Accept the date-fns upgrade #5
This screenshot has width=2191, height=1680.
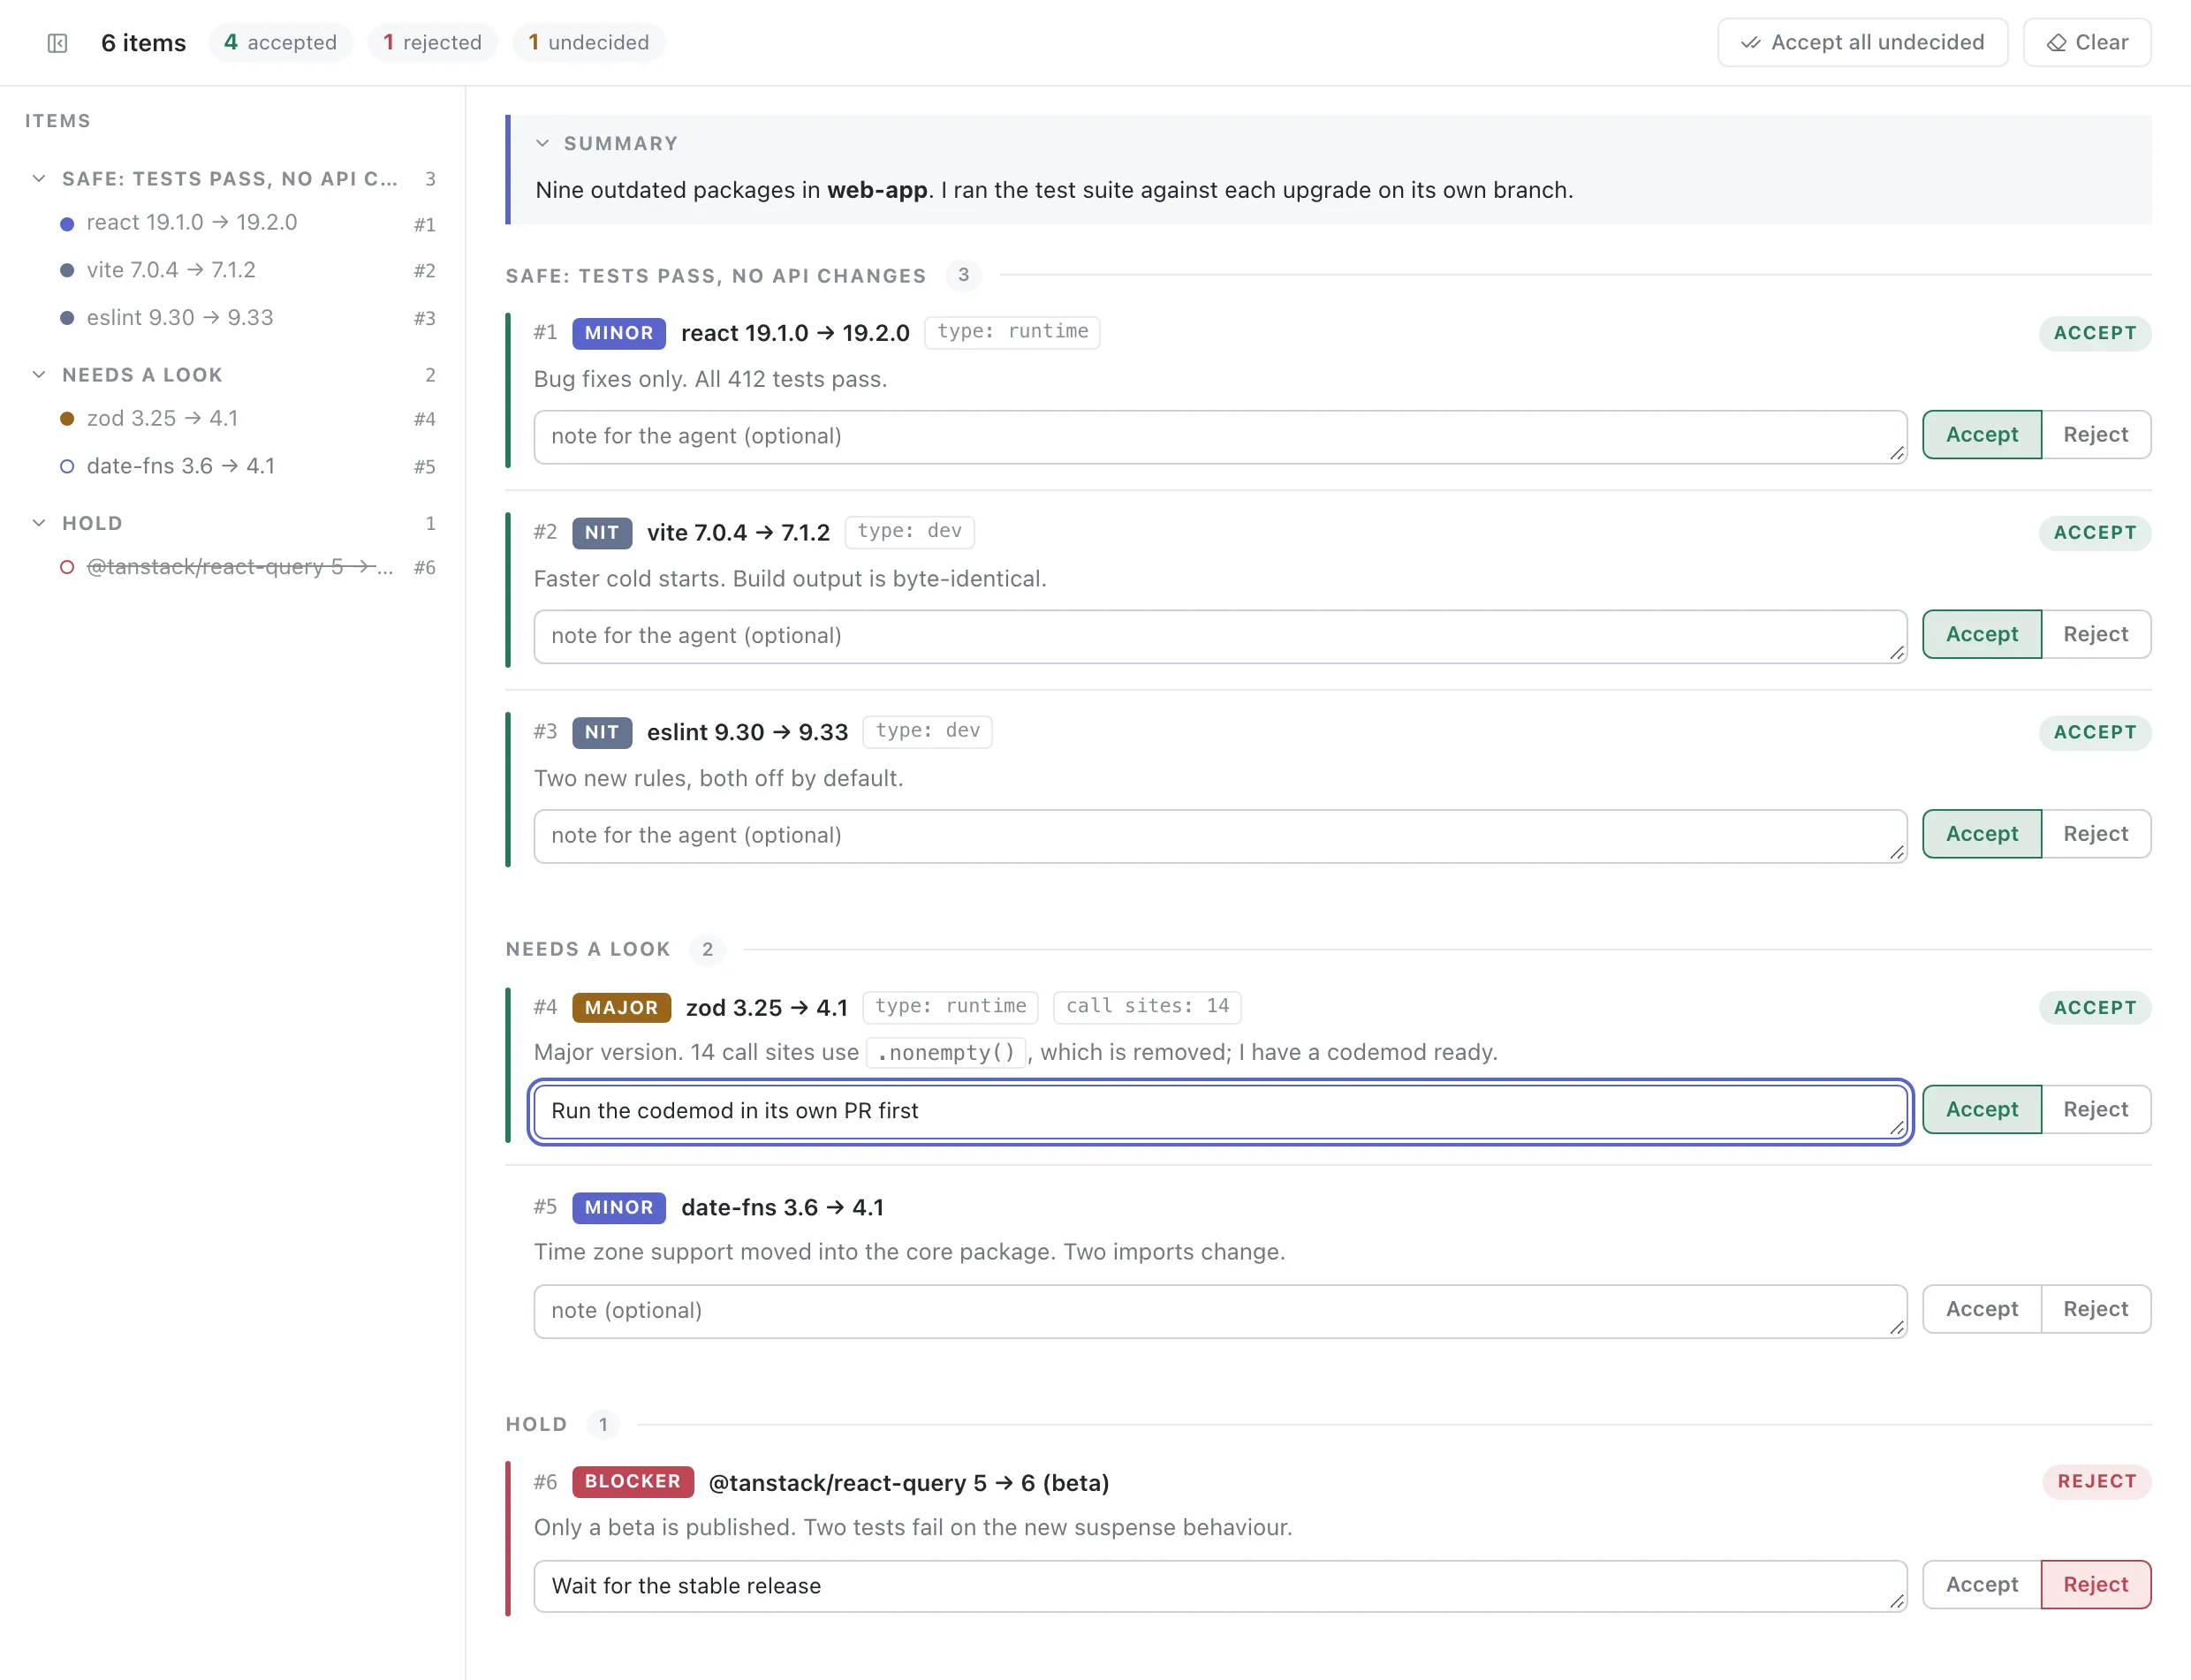coord(1981,1309)
